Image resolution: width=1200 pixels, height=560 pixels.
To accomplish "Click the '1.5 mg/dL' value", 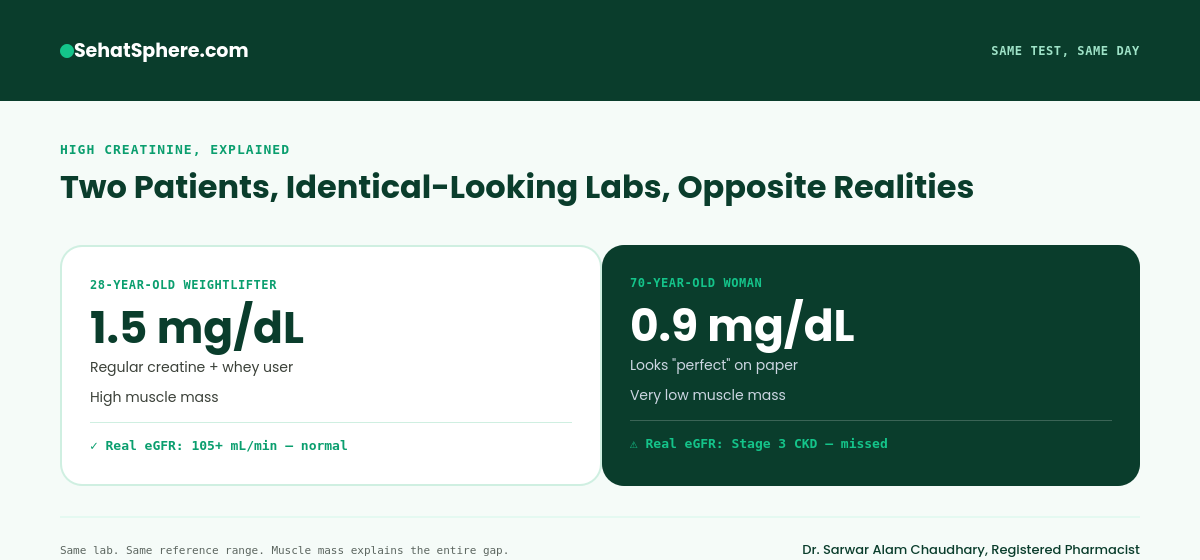I will click(197, 327).
